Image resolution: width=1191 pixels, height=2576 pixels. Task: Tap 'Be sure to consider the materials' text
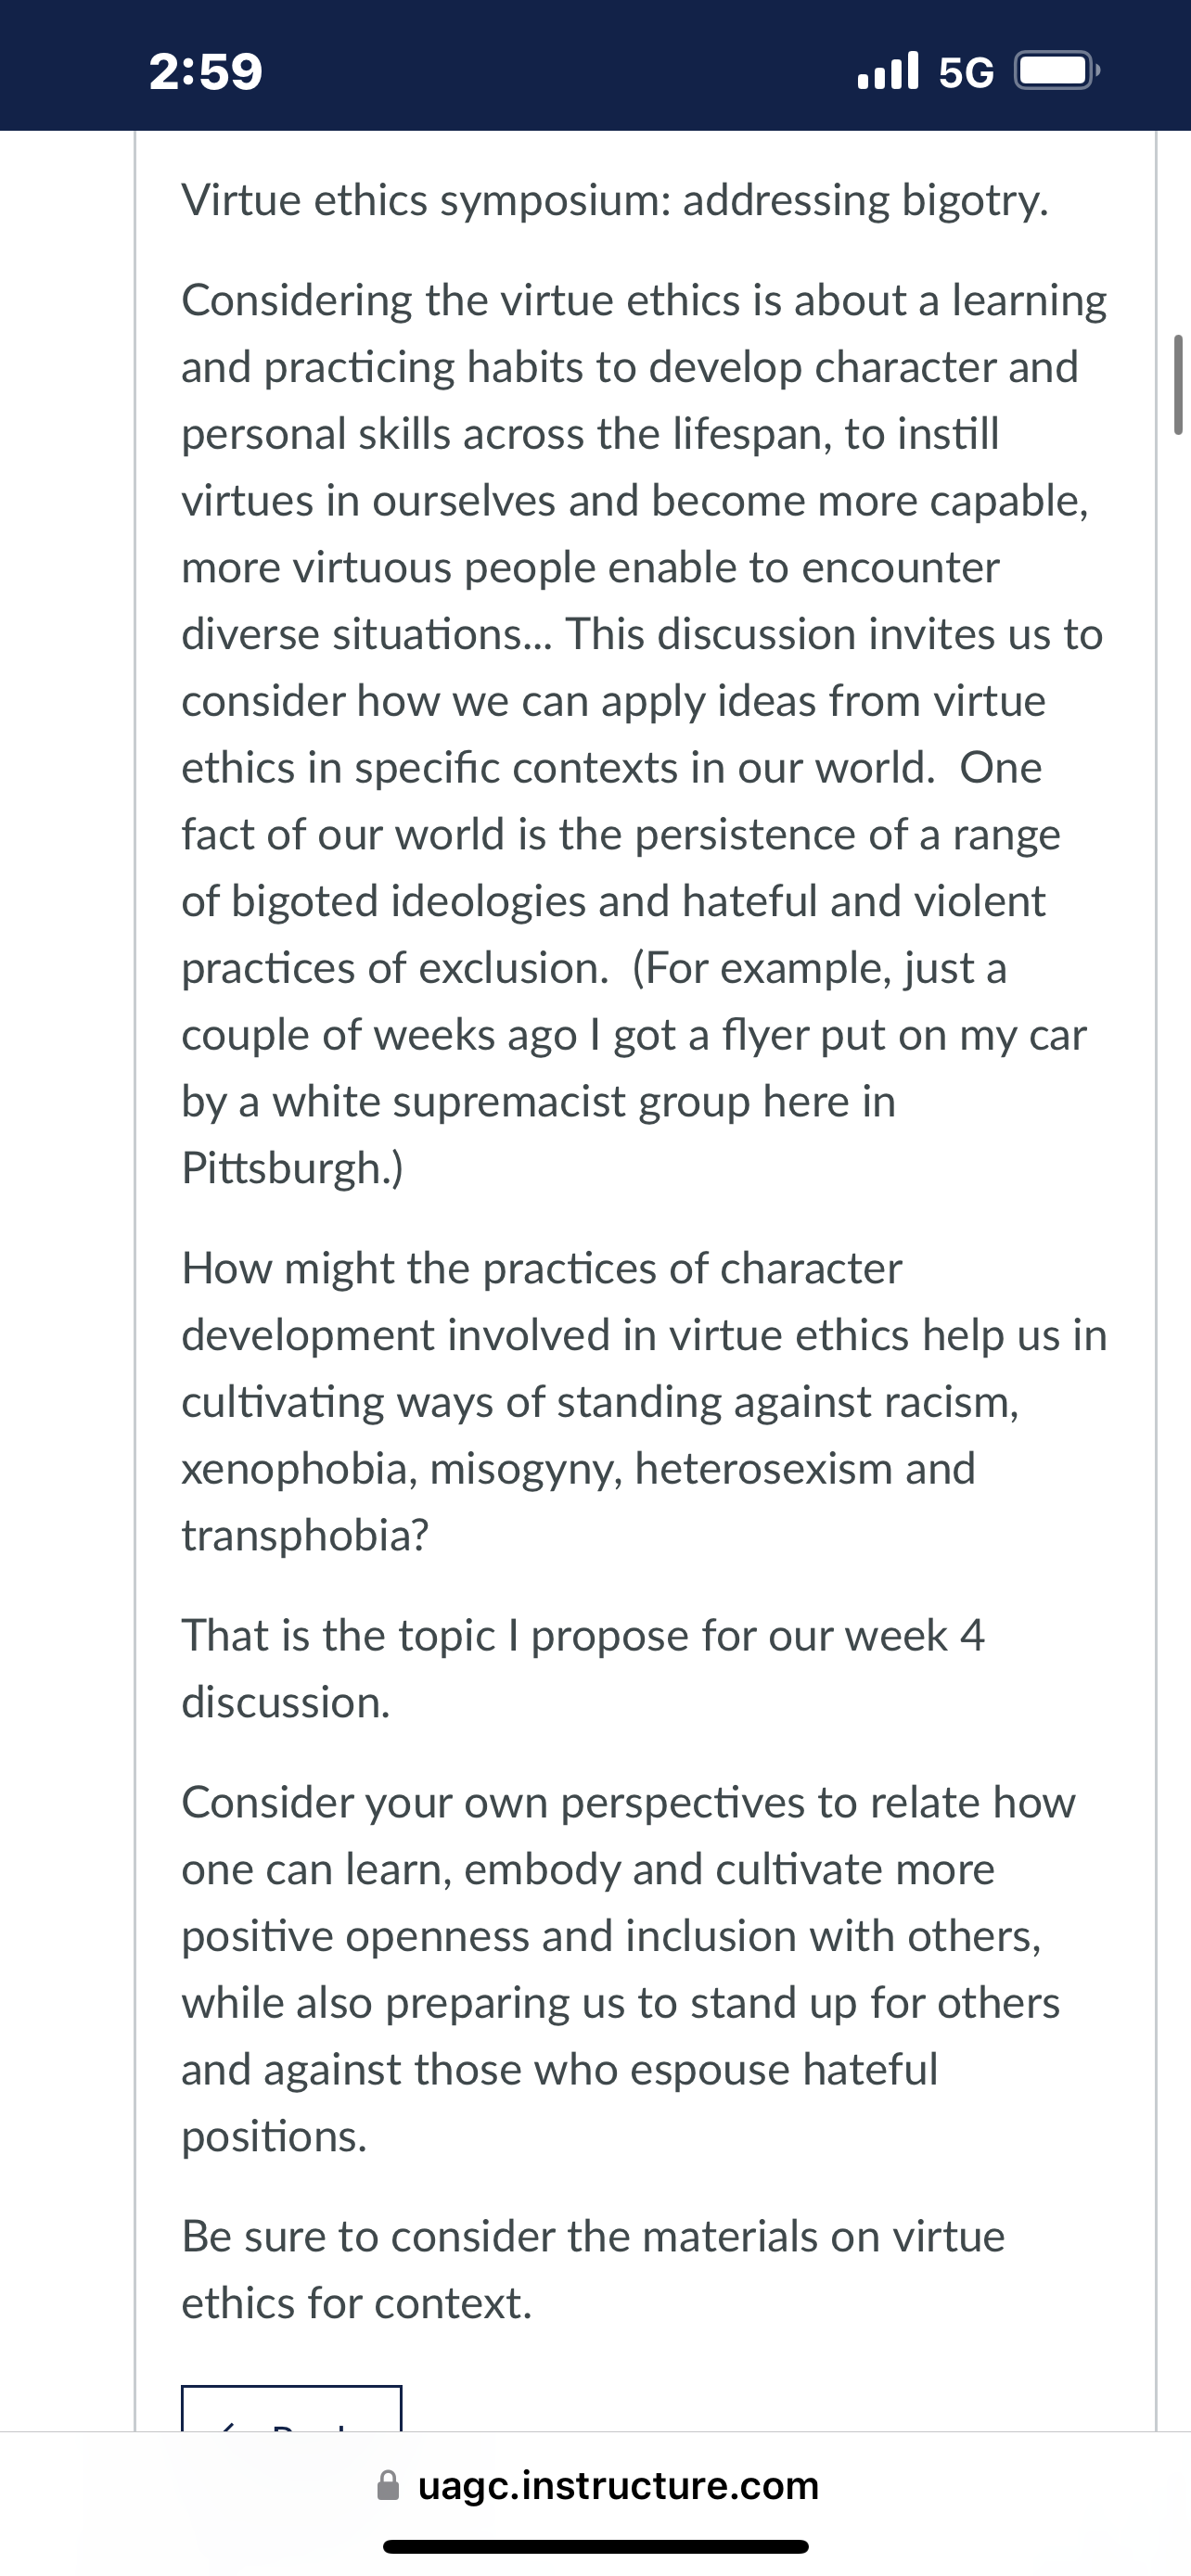[x=593, y=2269]
